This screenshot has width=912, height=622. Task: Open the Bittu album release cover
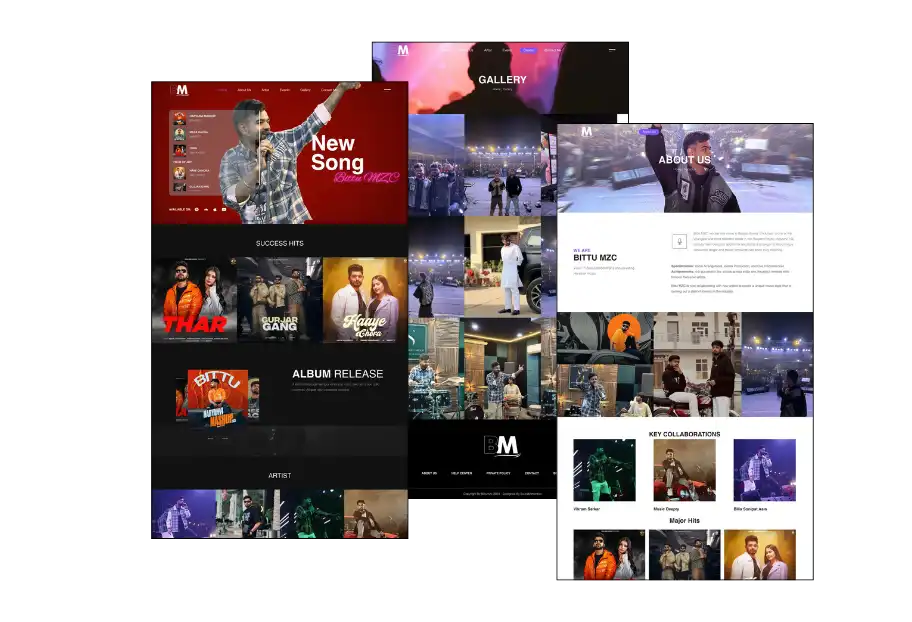217,395
